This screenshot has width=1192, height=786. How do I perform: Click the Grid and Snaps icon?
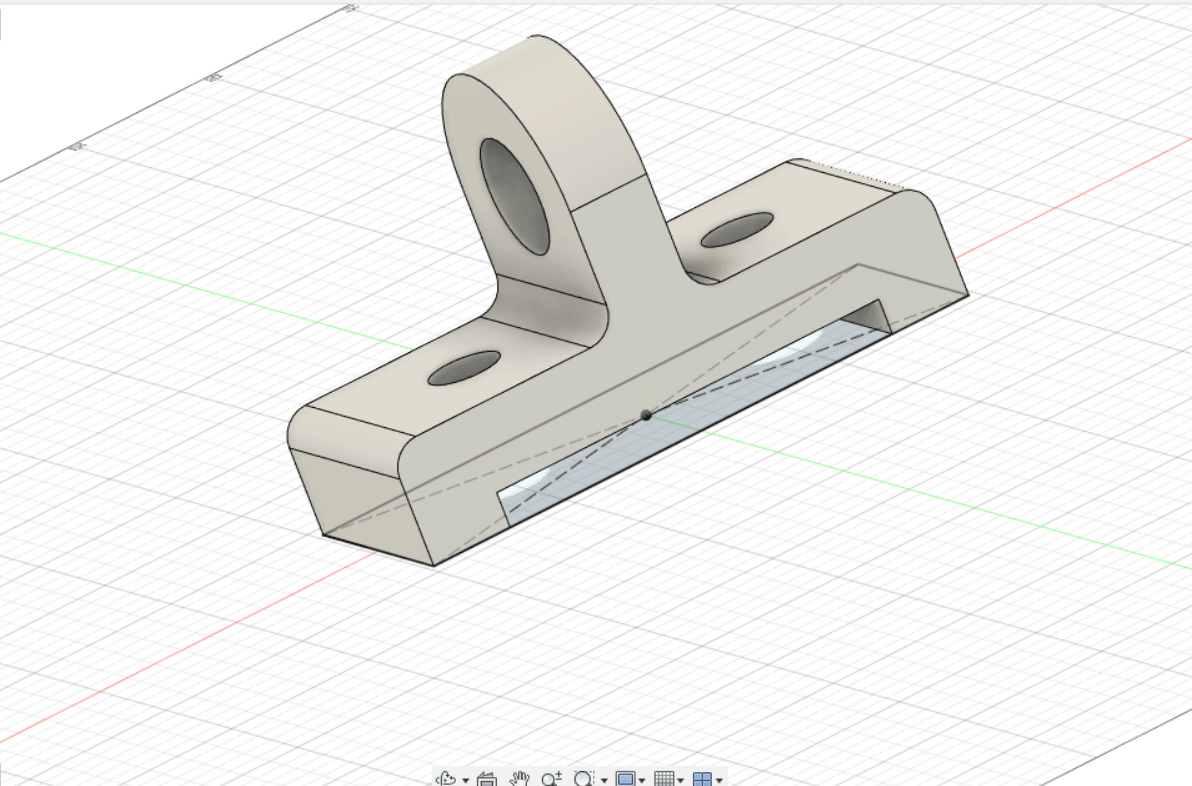(x=664, y=778)
